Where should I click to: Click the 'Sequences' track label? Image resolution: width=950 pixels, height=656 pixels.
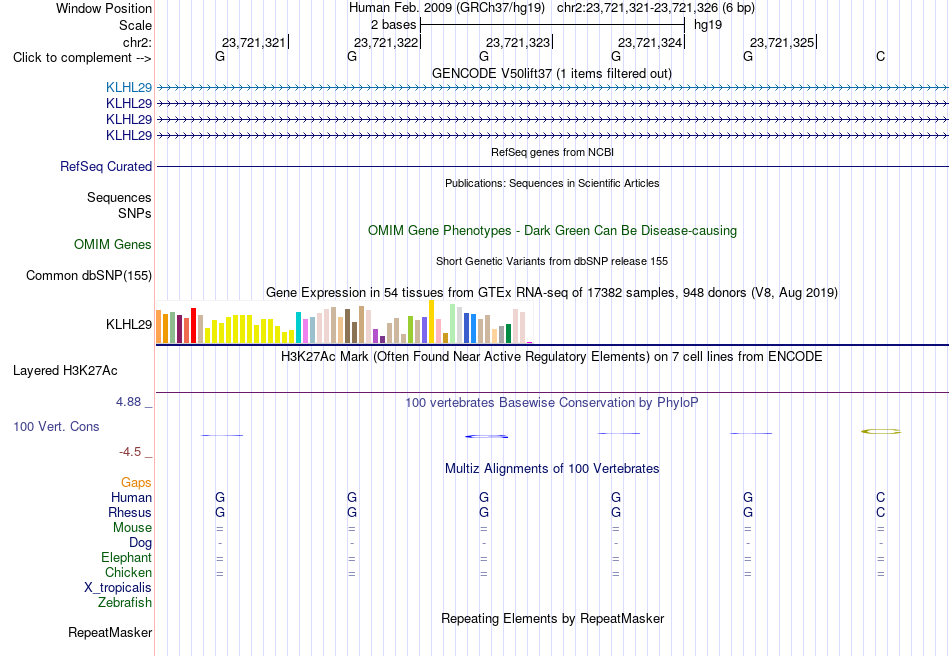coord(119,197)
